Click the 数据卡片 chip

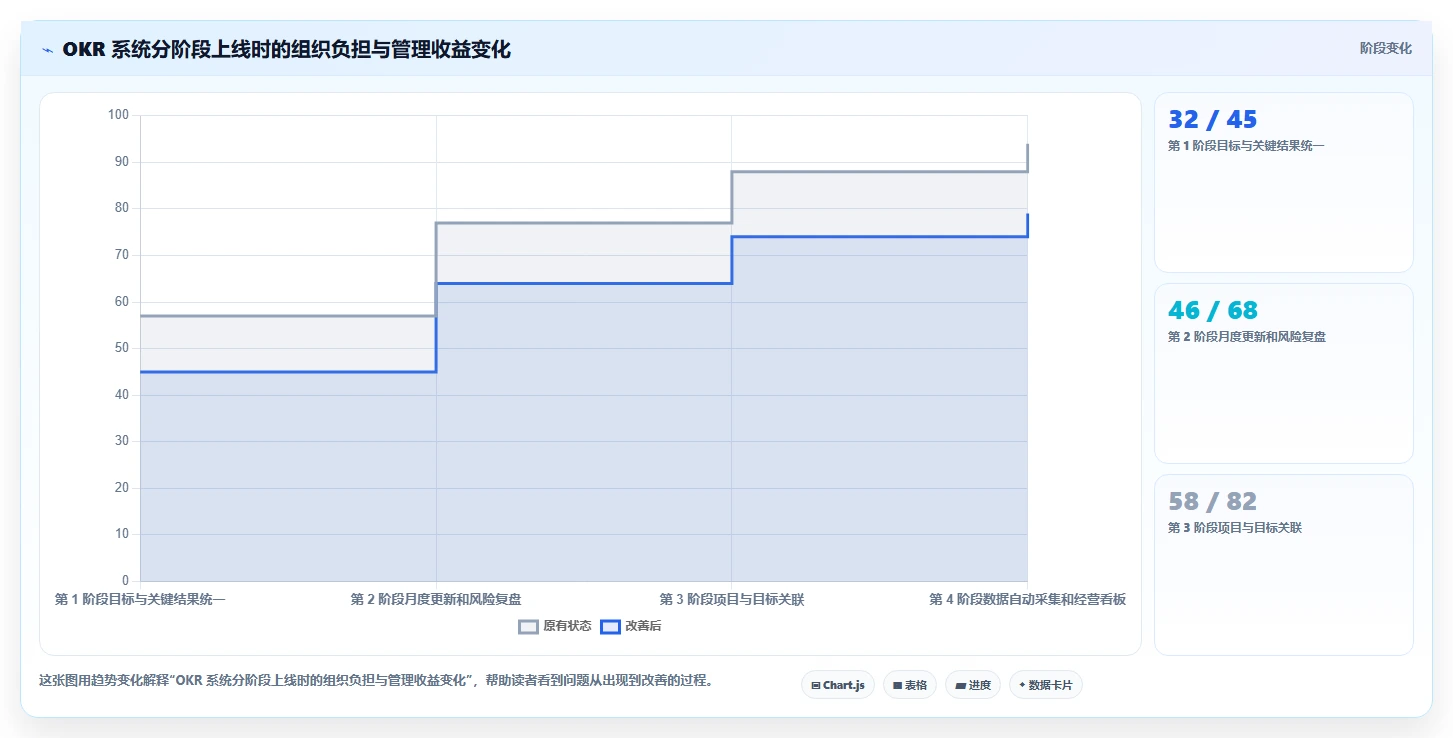pos(1046,685)
